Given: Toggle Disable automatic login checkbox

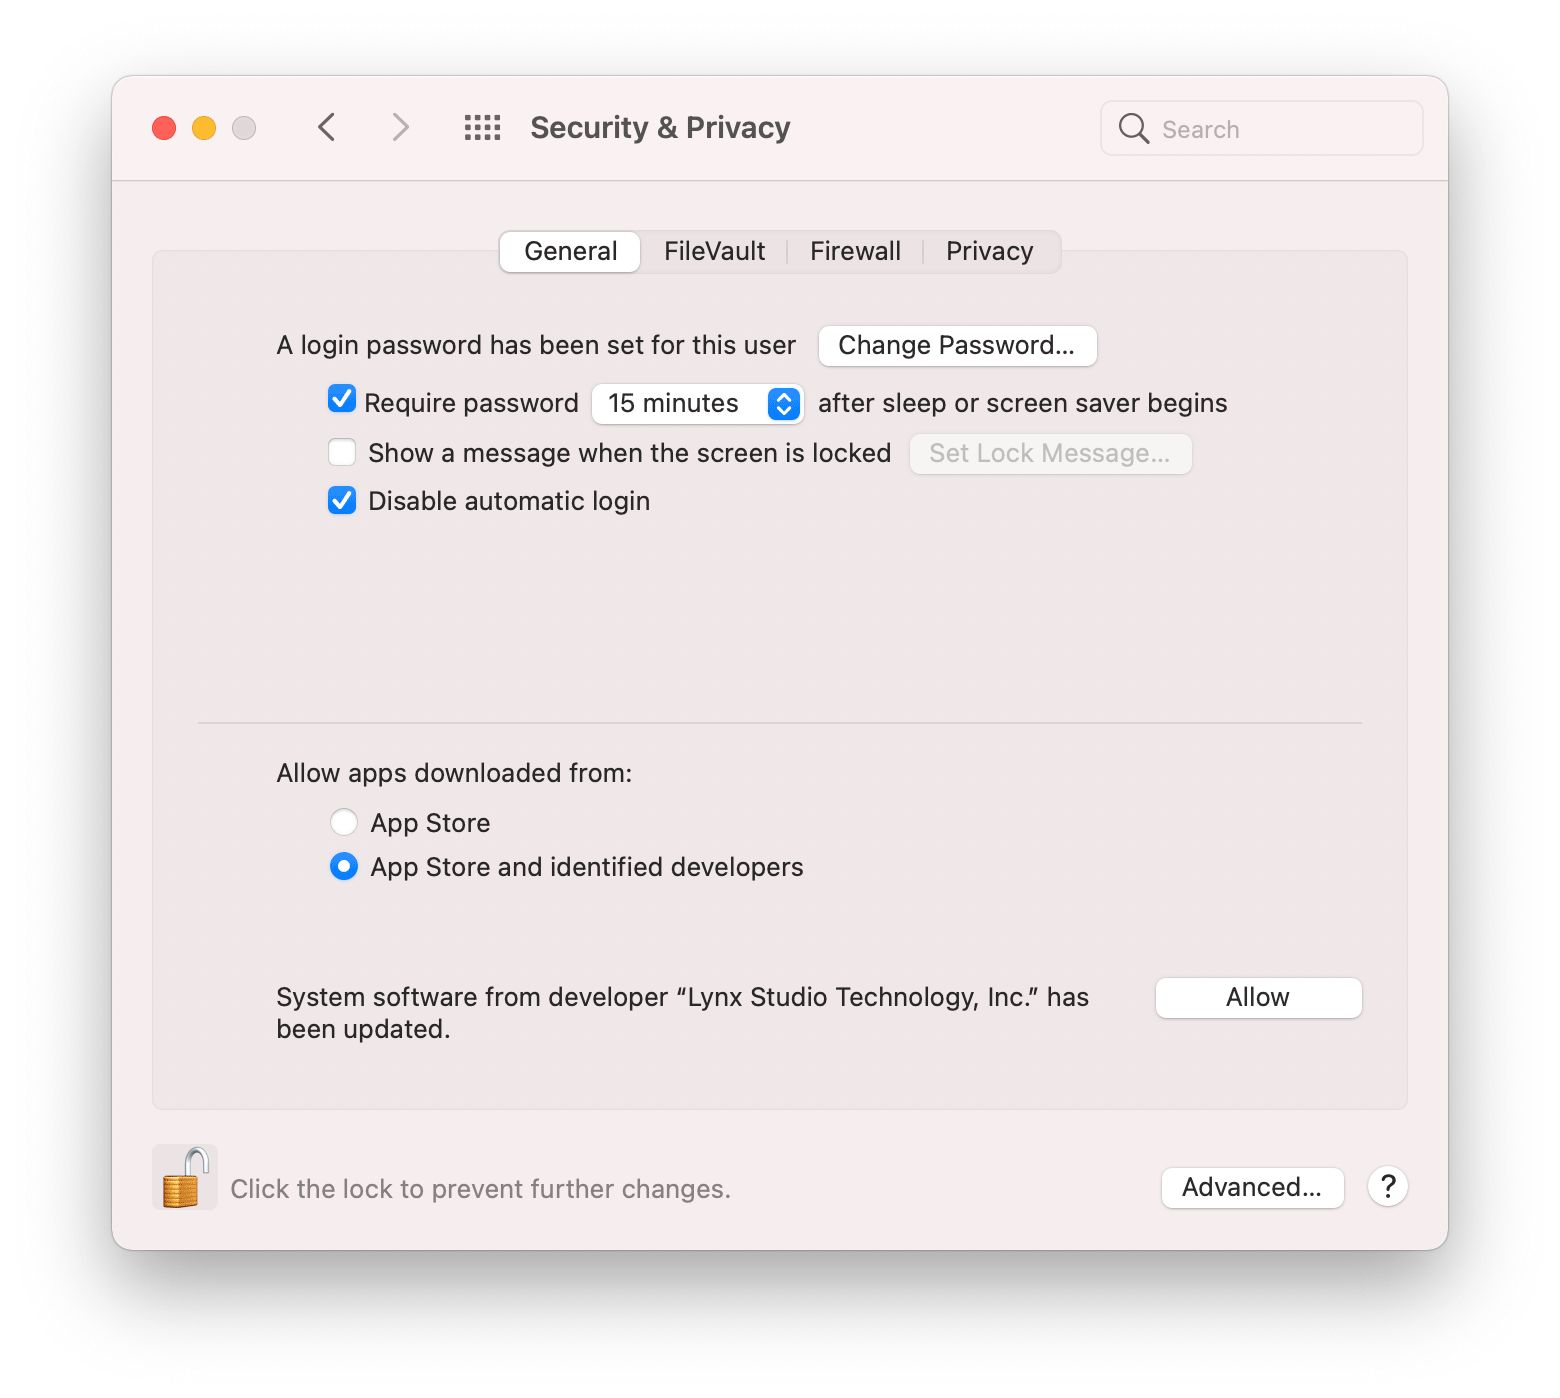Looking at the screenshot, I should (342, 500).
